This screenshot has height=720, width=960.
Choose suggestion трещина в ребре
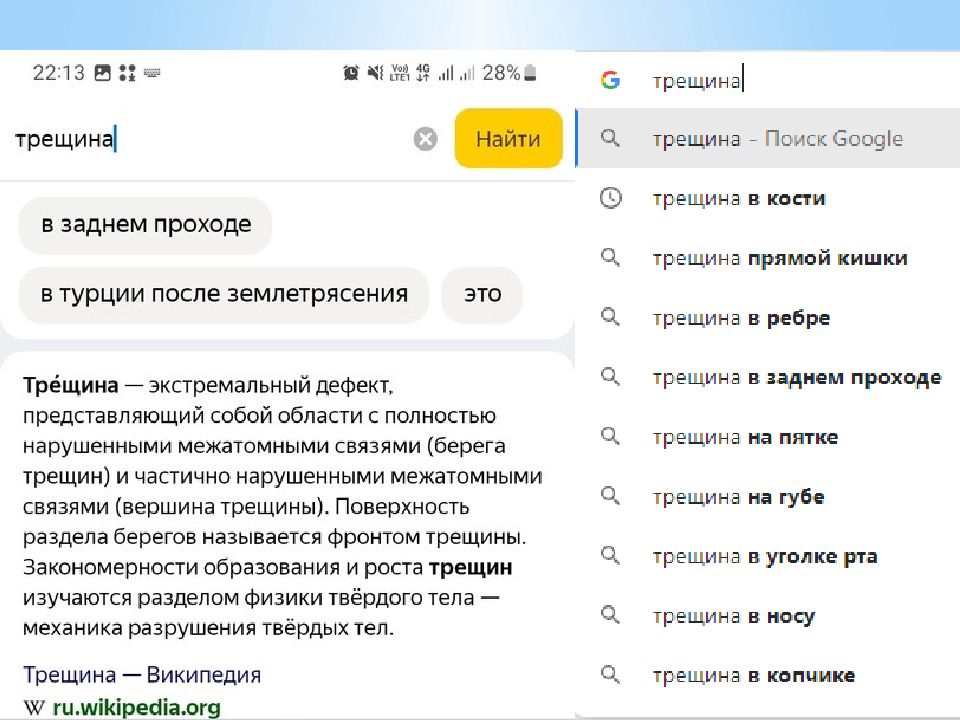[x=768, y=317]
